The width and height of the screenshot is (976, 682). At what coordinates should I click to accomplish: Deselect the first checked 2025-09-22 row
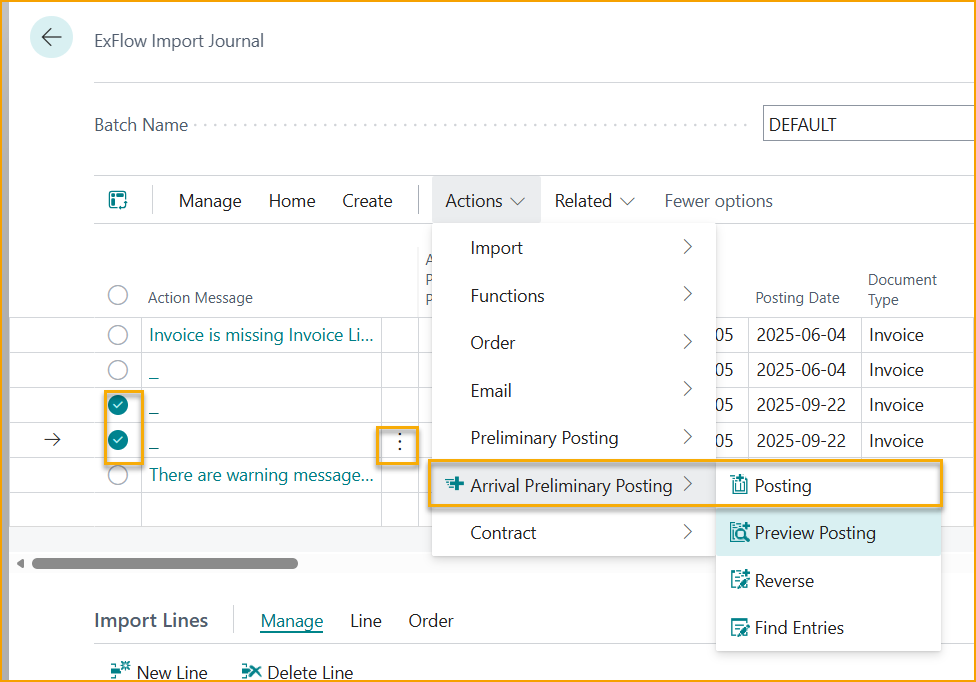coord(118,405)
